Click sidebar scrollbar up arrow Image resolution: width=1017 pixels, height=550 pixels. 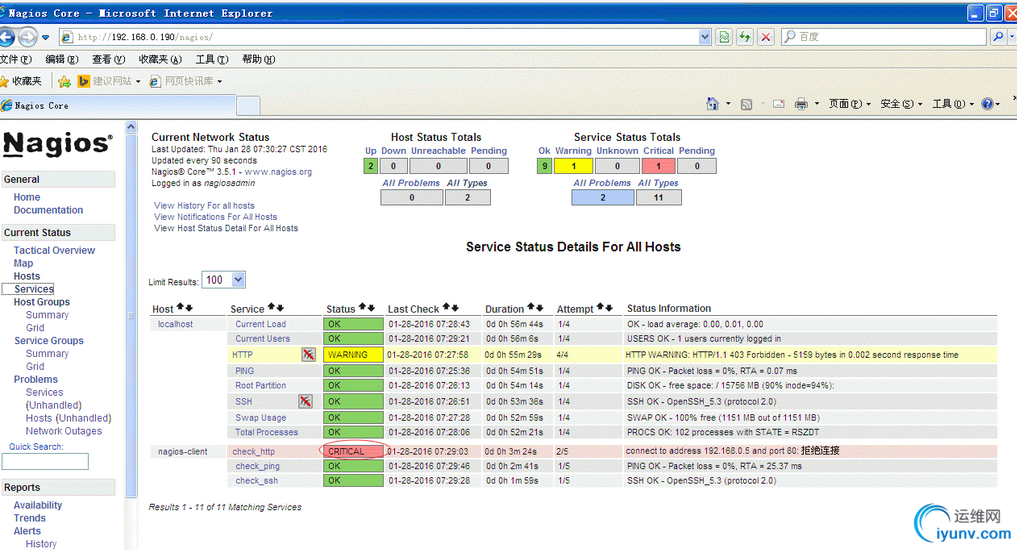coord(131,127)
